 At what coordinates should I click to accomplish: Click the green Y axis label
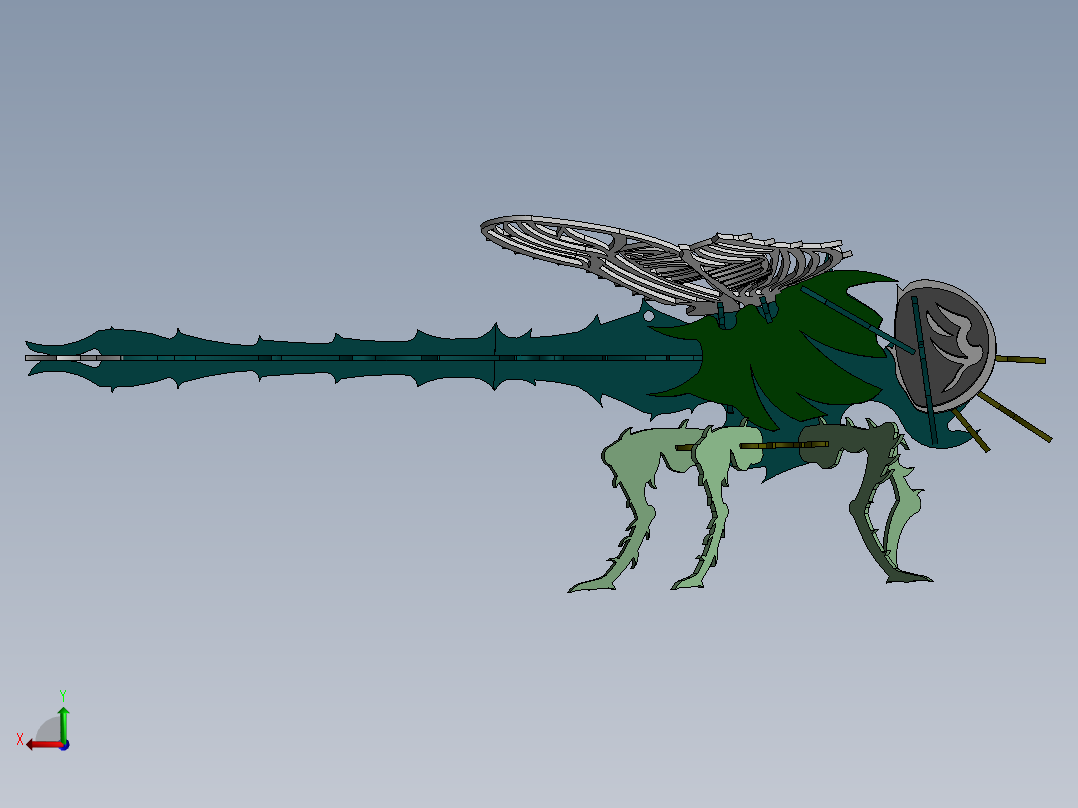pos(63,694)
